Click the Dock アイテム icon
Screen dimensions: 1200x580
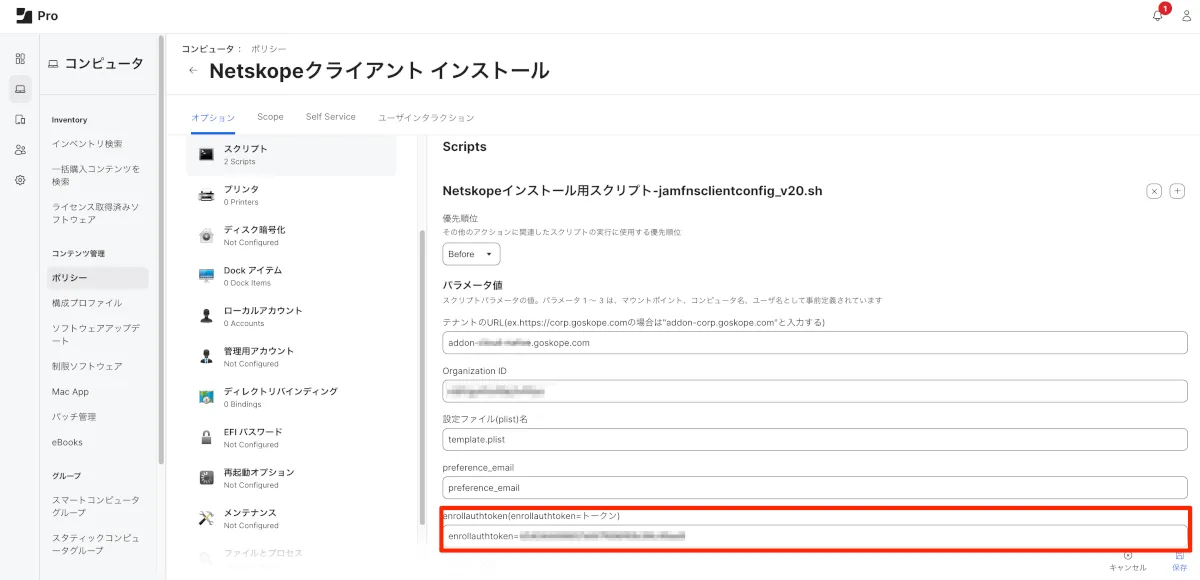(206, 276)
